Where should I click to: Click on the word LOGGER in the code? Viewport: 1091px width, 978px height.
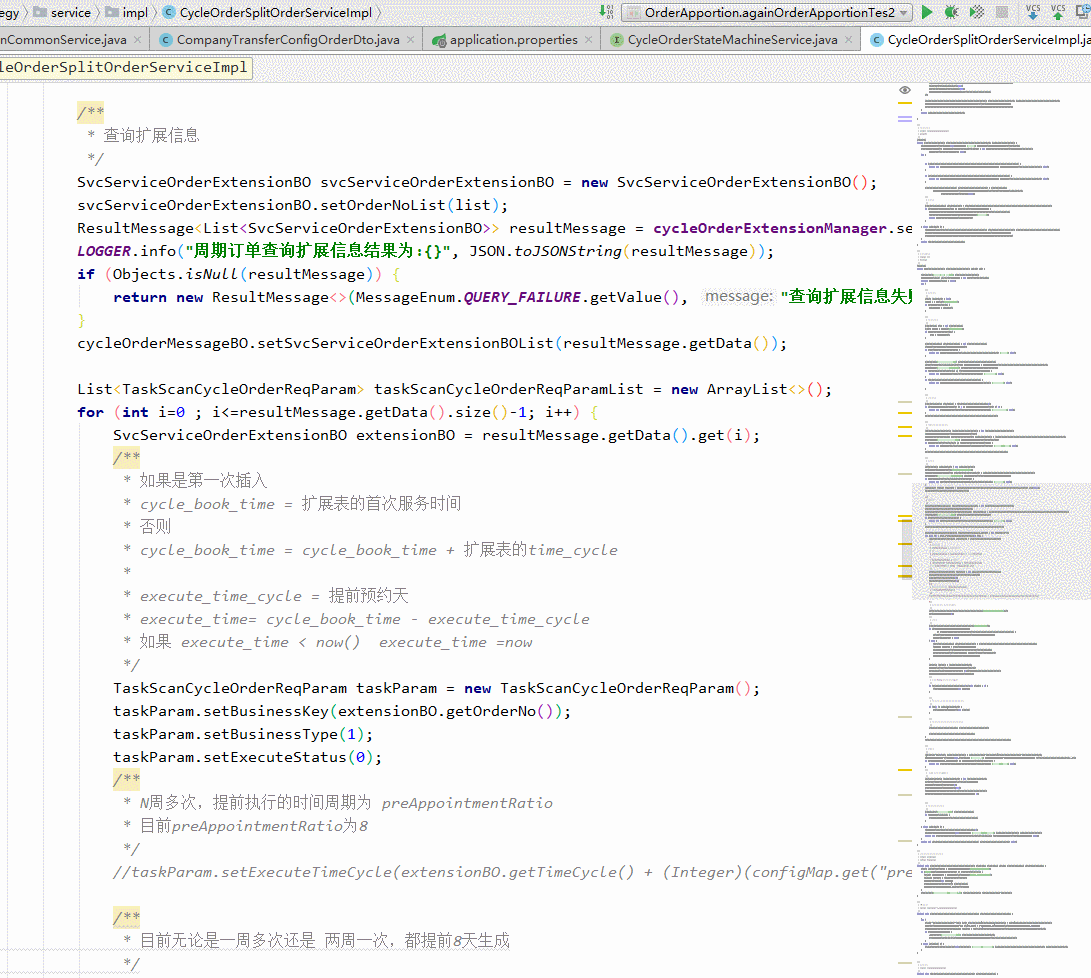(x=104, y=251)
